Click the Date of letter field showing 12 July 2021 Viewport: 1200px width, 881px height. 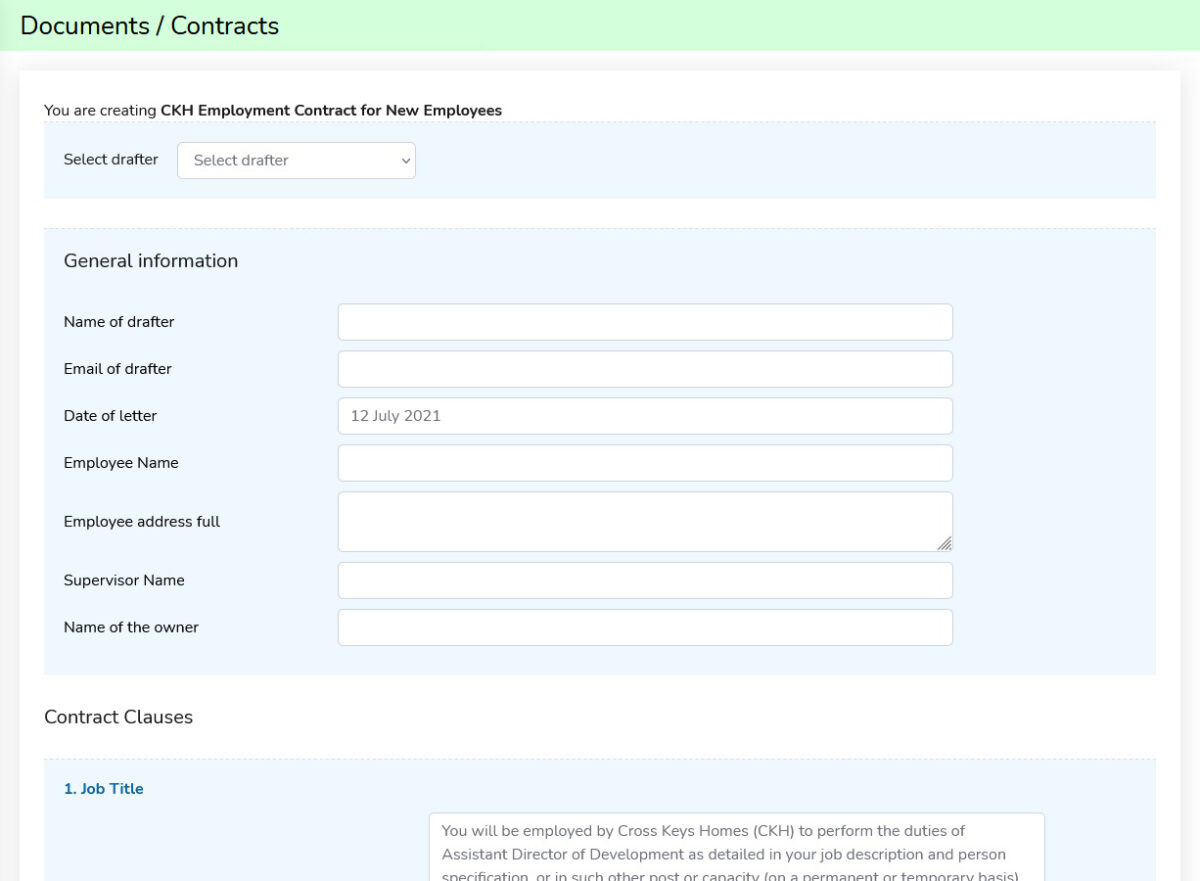click(x=644, y=415)
